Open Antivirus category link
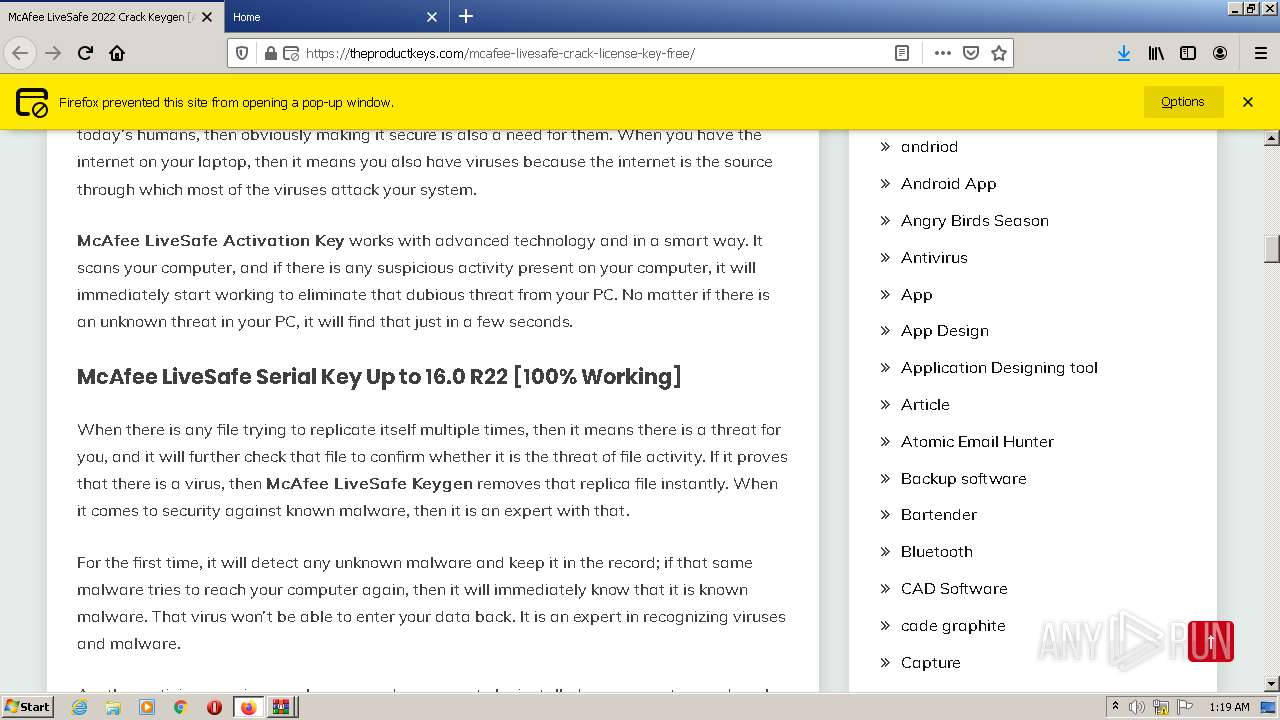Viewport: 1280px width, 720px height. [934, 258]
